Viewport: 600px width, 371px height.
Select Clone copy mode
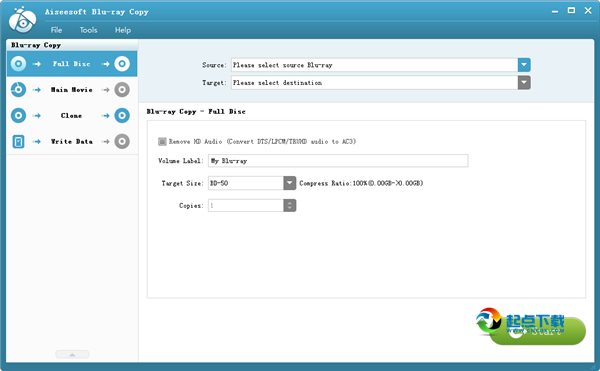(72, 116)
